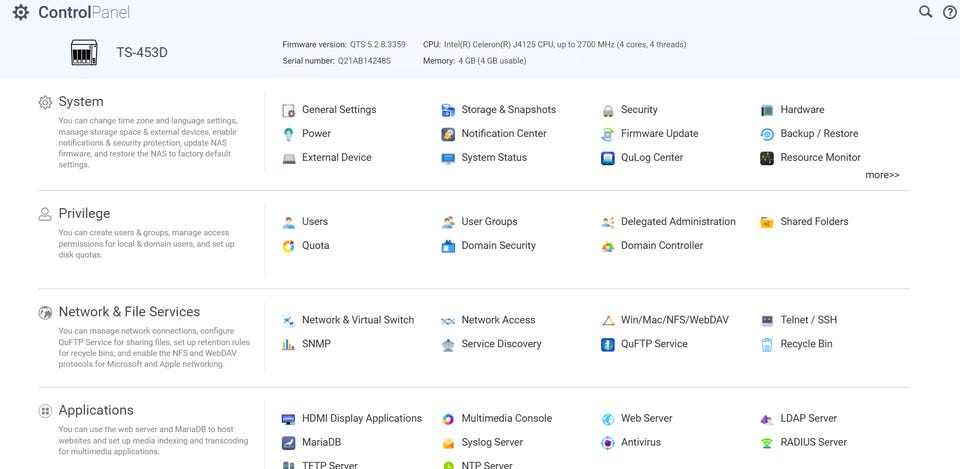This screenshot has width=960, height=469.
Task: Open Multimedia Console icon
Action: coord(448,419)
